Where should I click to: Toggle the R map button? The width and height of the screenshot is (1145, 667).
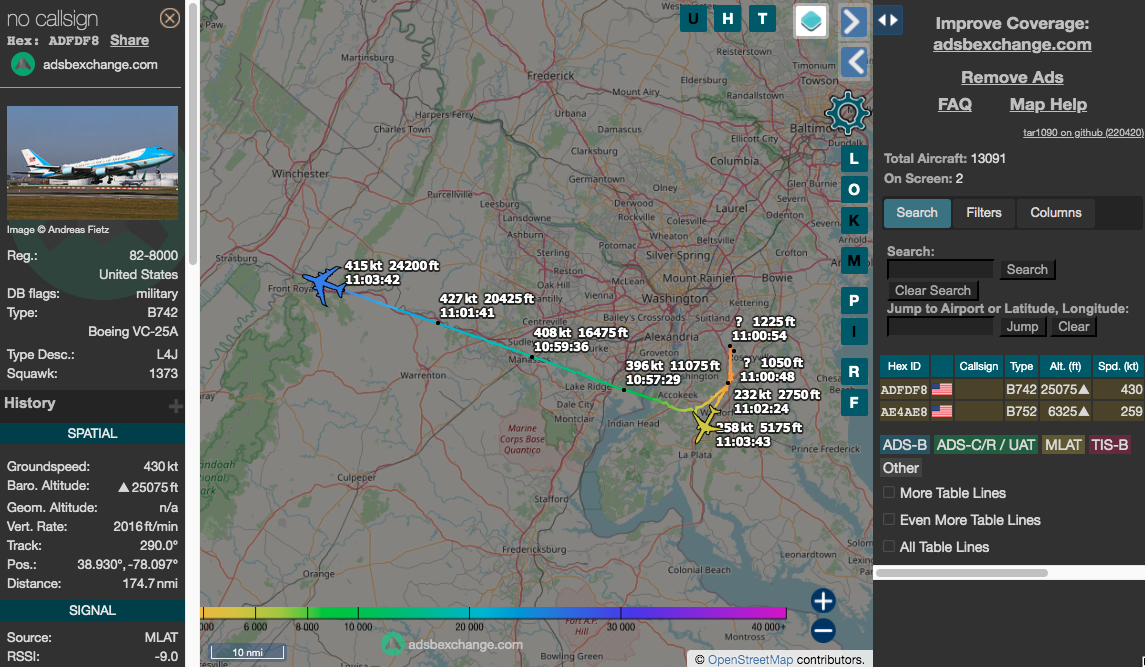coord(854,372)
